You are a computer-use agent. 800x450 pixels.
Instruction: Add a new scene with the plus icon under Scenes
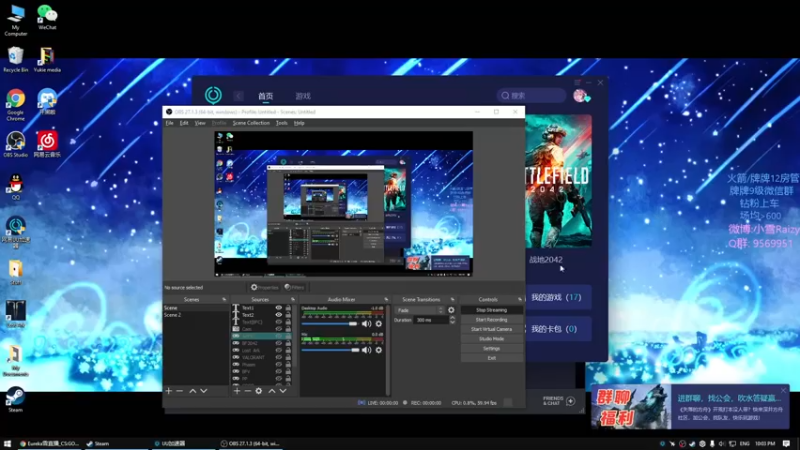pos(169,391)
